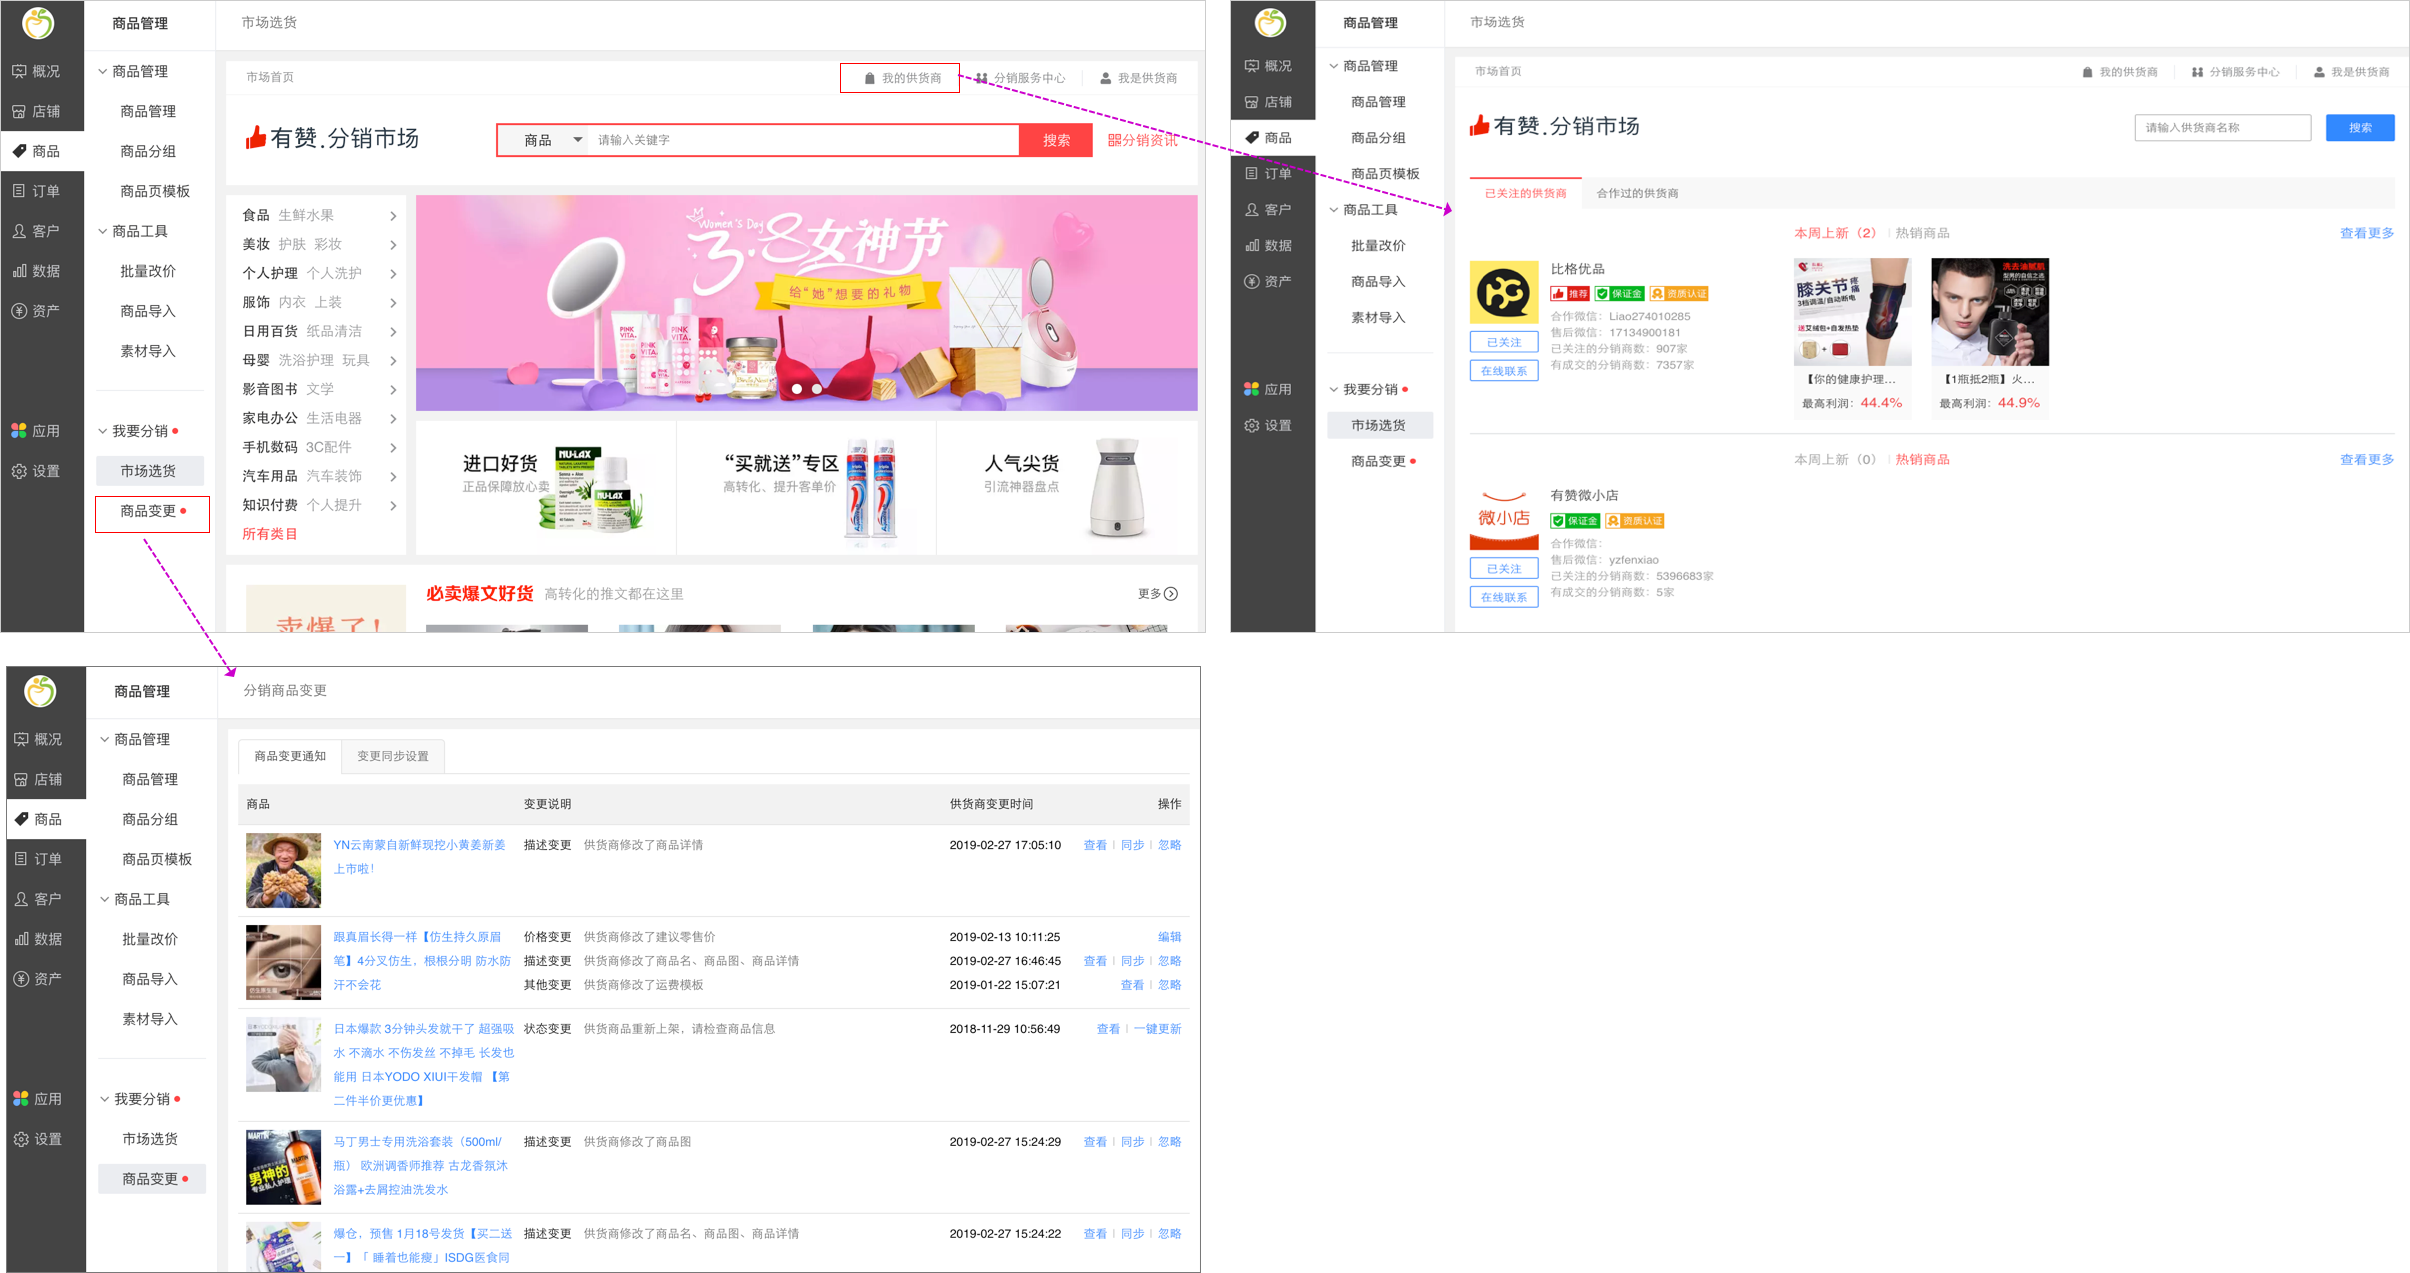
Task: Select the 已关注的供货商 tab
Action: coord(1525,193)
